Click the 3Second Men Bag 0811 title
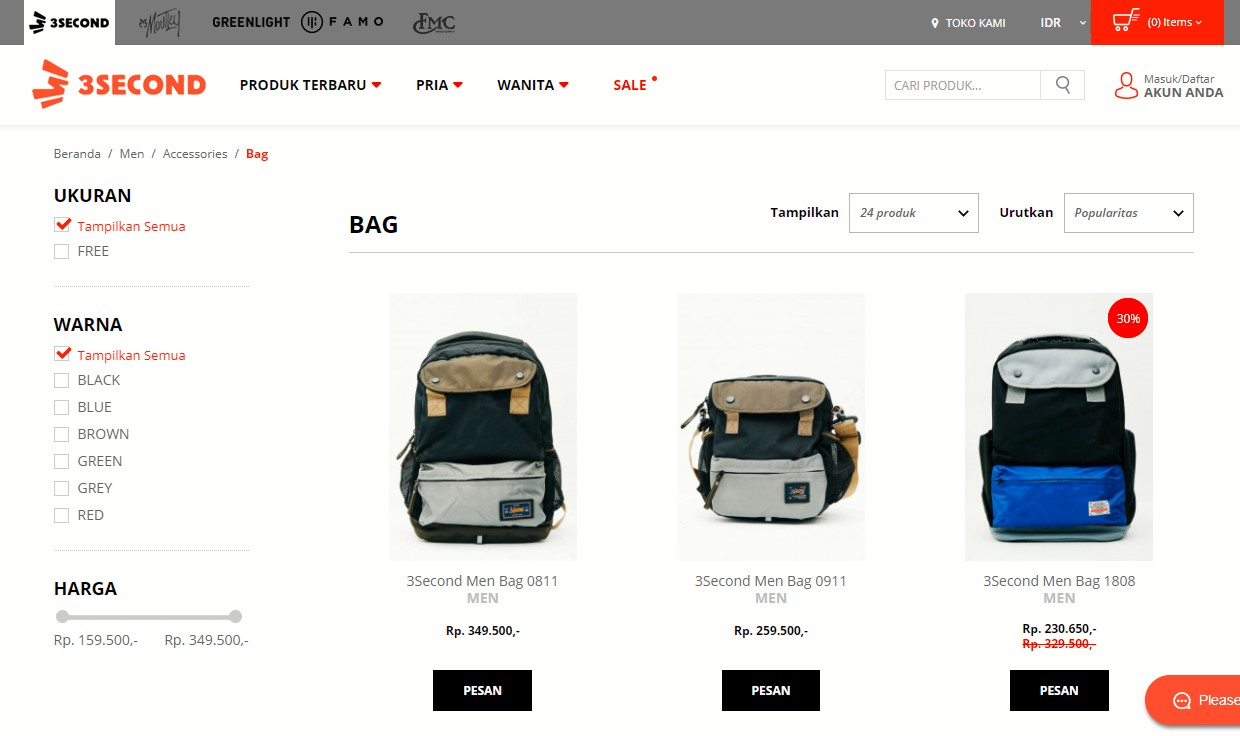Screen dimensions: 1240x736 coord(483,581)
